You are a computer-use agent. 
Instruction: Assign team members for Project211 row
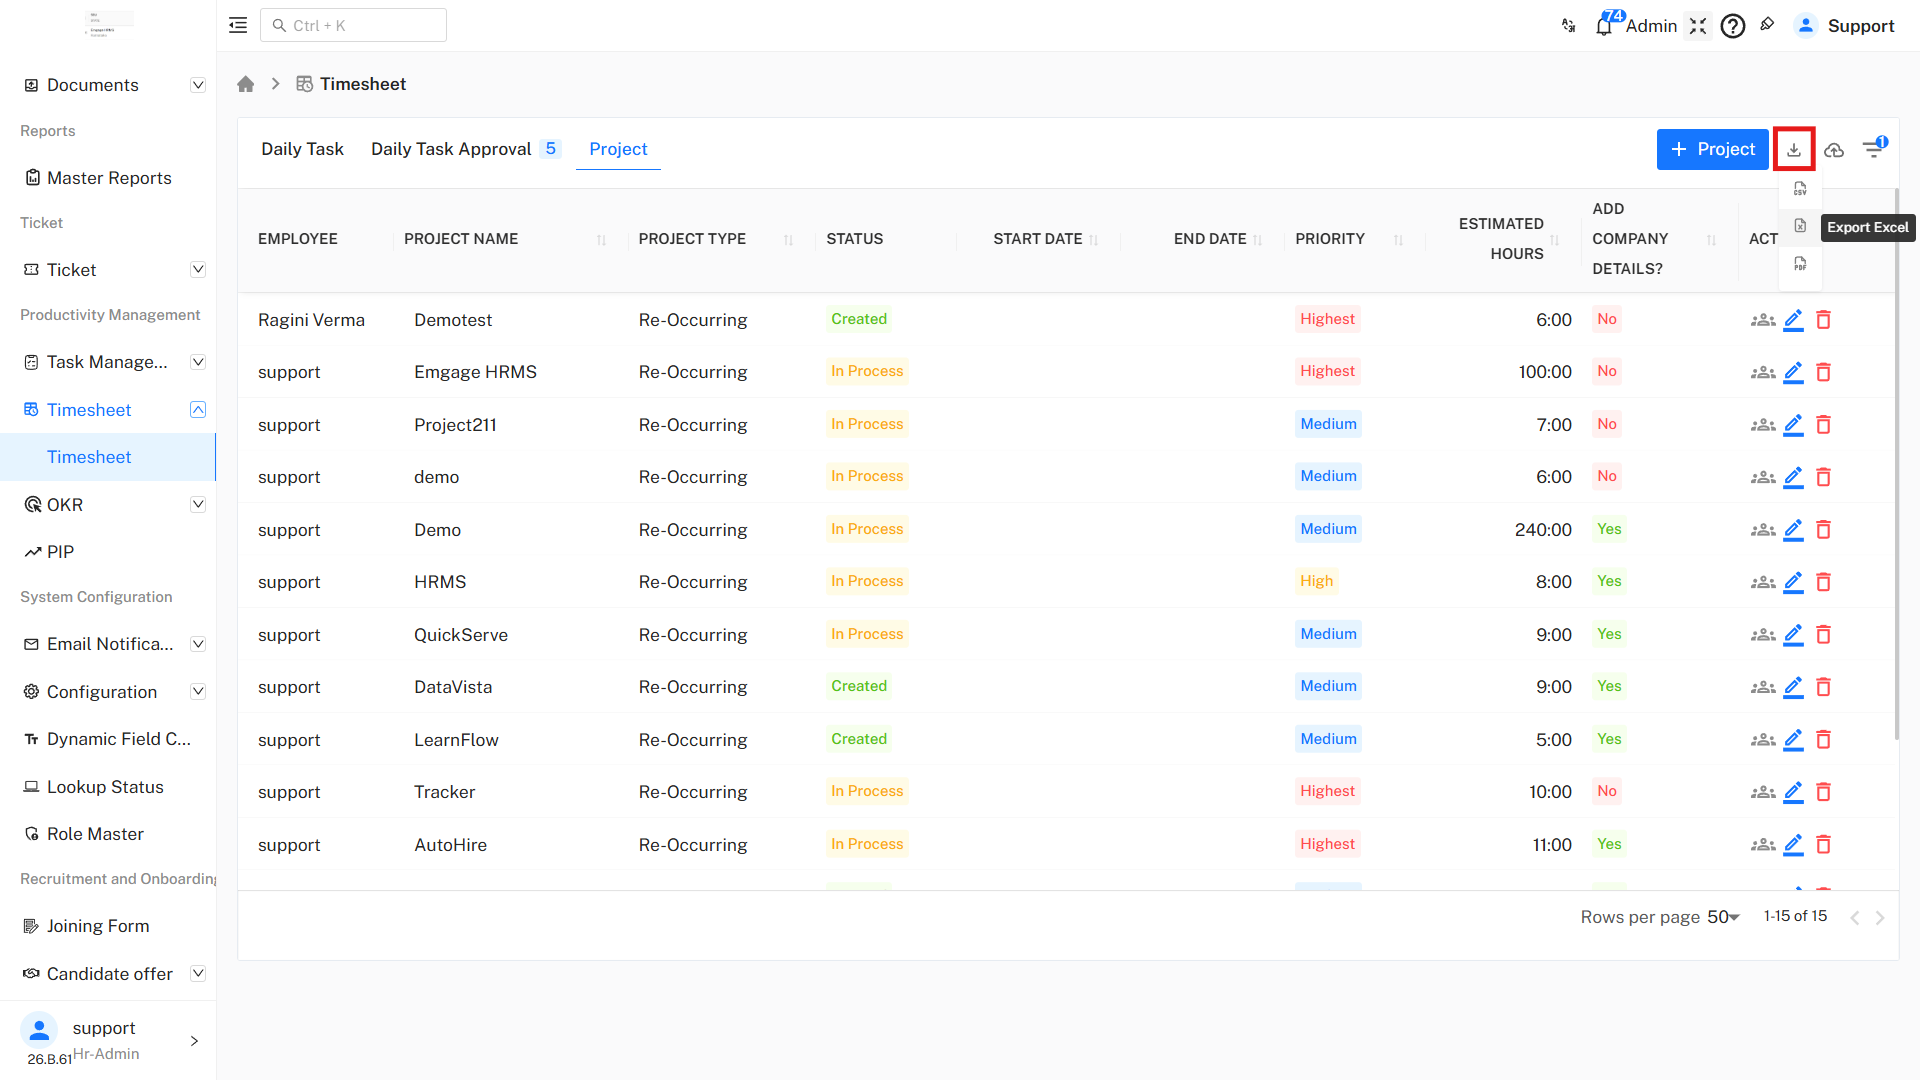[1763, 425]
